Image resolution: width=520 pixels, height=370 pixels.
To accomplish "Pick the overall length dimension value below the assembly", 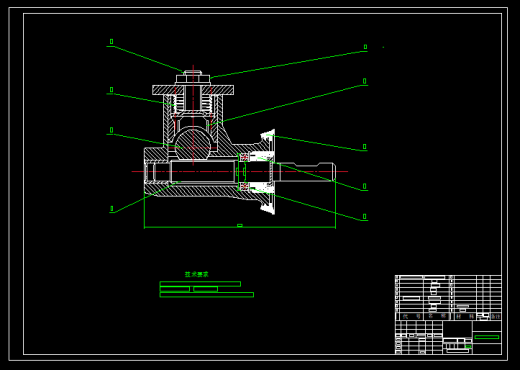I will (x=240, y=226).
